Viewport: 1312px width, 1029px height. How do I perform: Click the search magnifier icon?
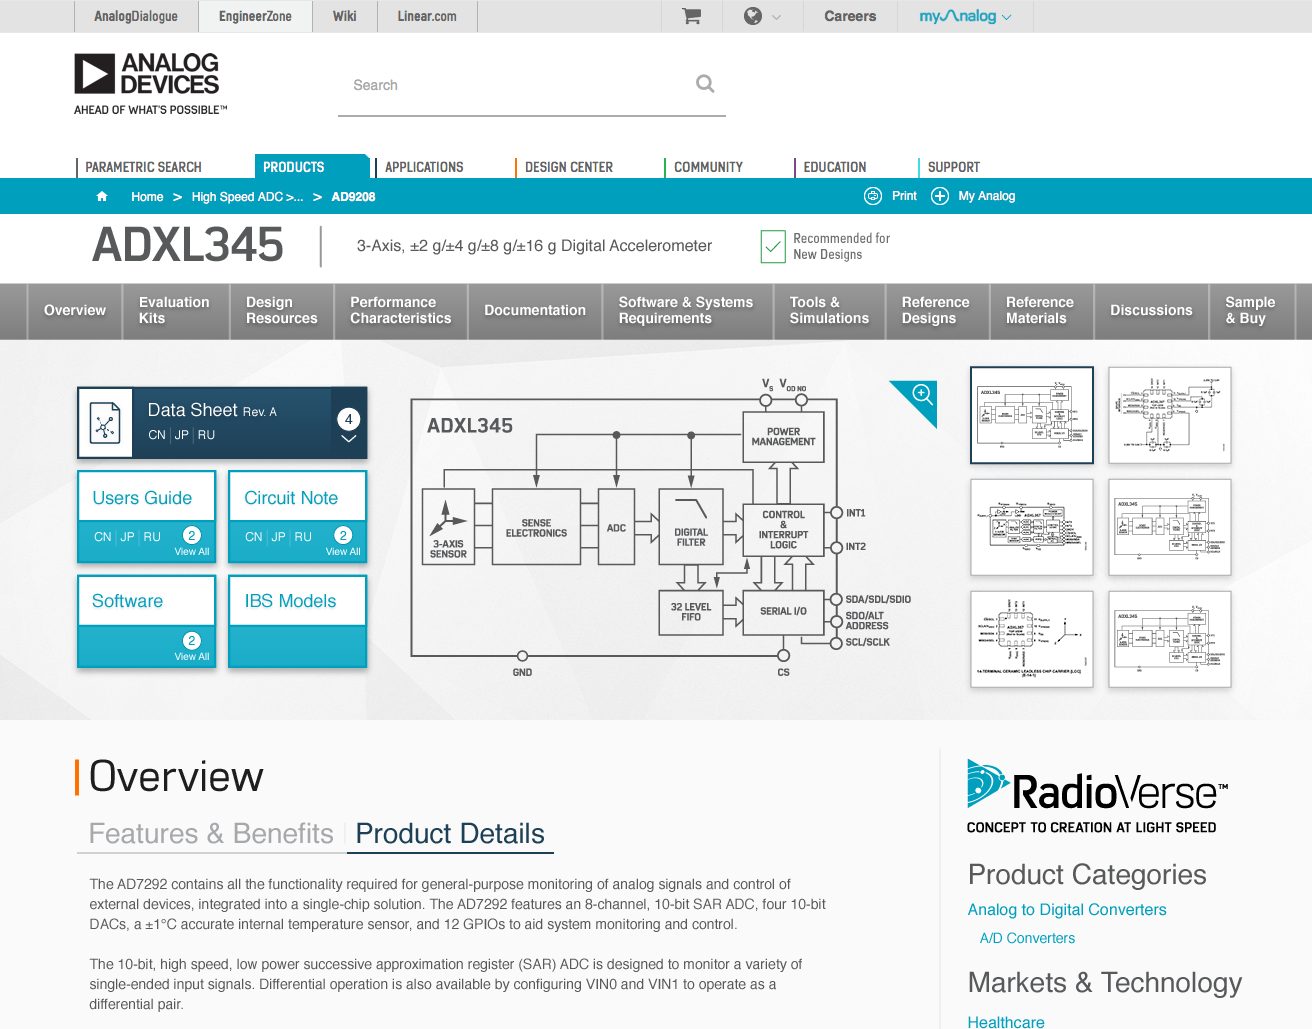coord(705,84)
